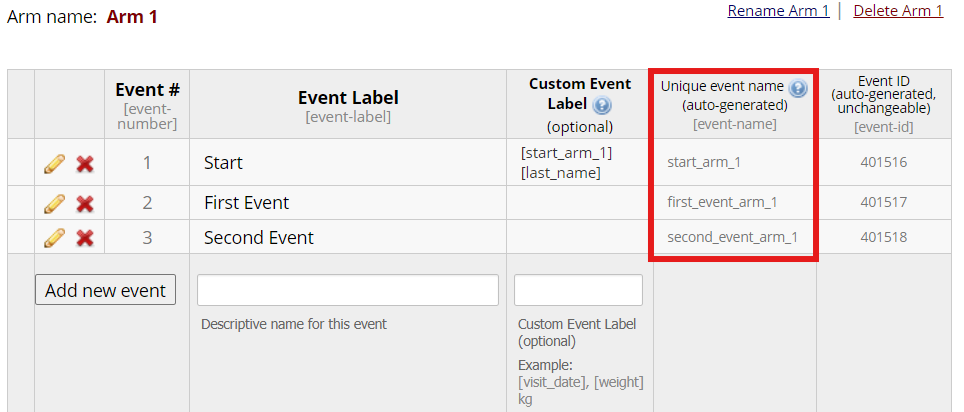Click the pencil edit icon for Start event
This screenshot has width=964, height=412.
[54, 163]
